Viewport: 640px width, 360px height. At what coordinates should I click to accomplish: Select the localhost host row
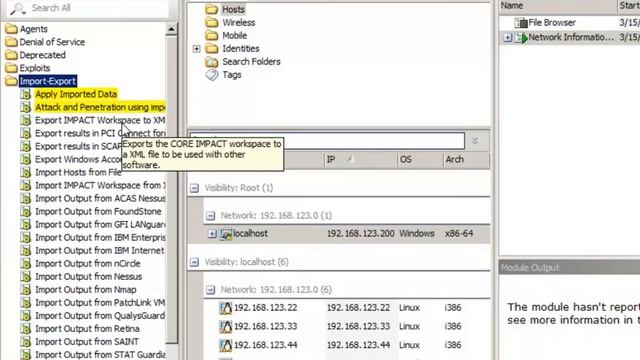click(347, 234)
